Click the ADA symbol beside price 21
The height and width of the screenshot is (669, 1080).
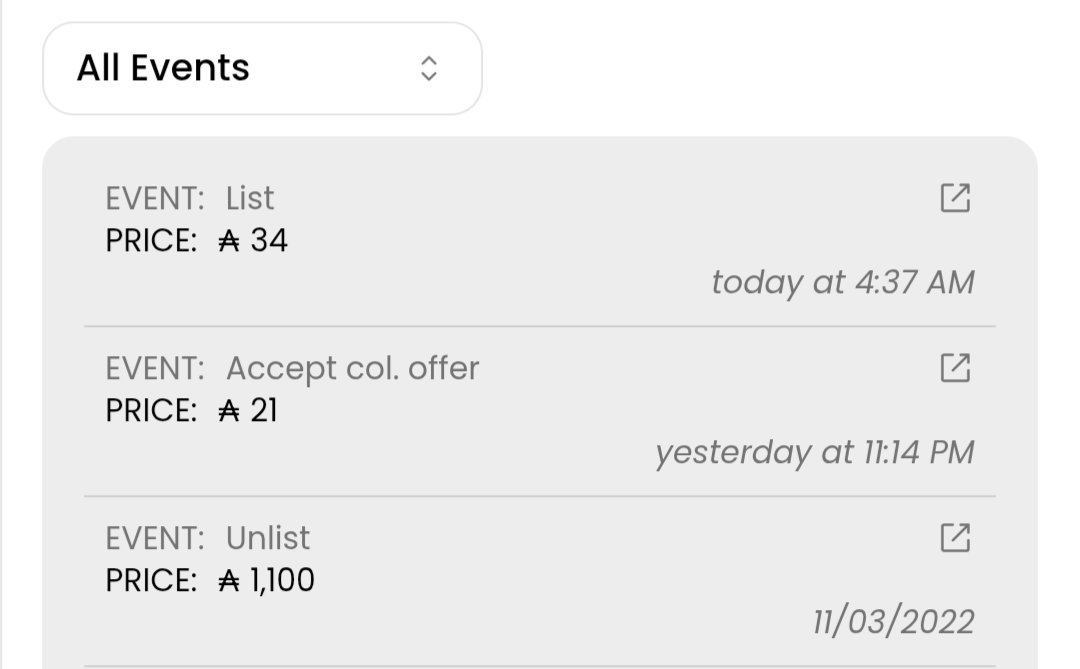pyautogui.click(x=229, y=411)
